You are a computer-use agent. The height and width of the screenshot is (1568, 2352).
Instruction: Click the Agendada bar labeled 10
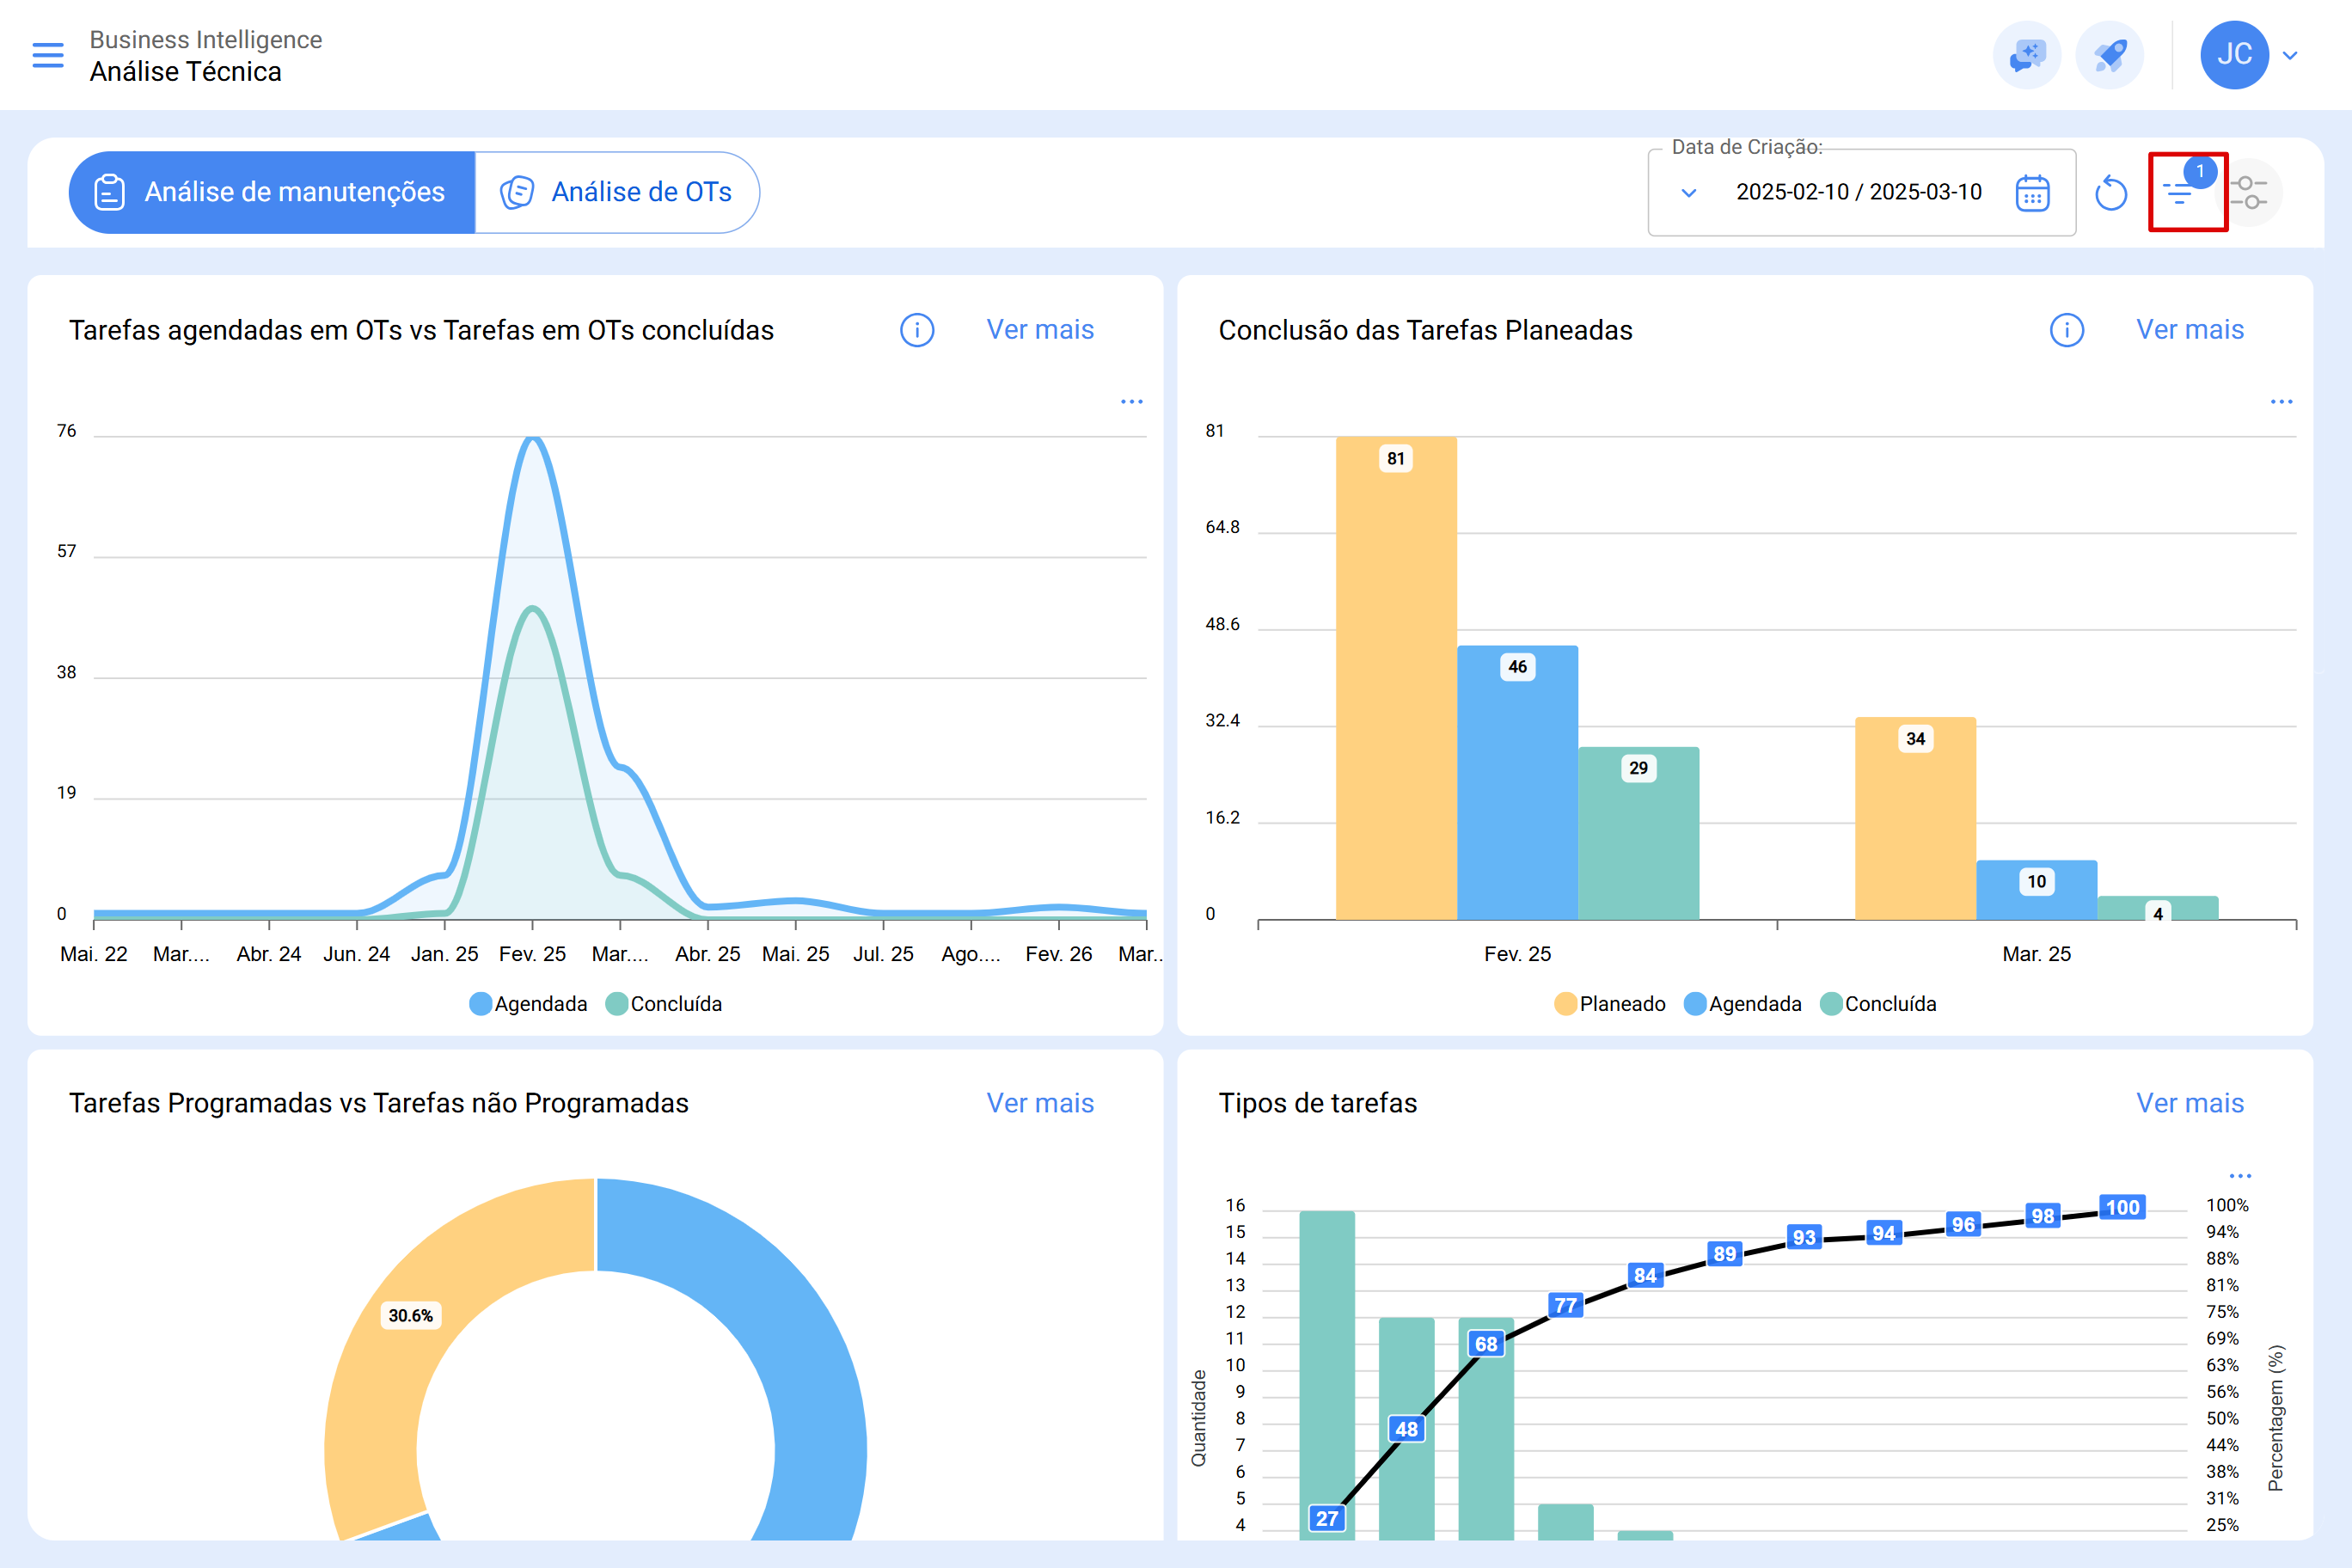2036,890
